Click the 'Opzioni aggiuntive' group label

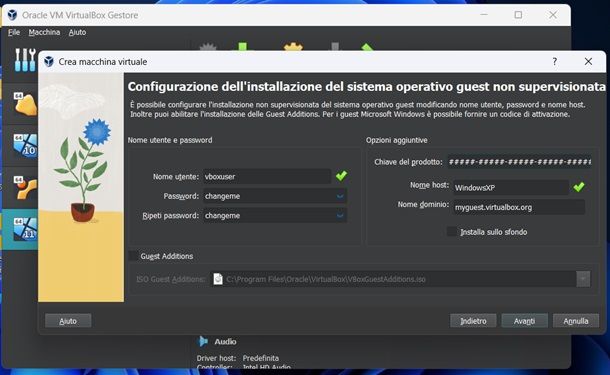(x=396, y=140)
